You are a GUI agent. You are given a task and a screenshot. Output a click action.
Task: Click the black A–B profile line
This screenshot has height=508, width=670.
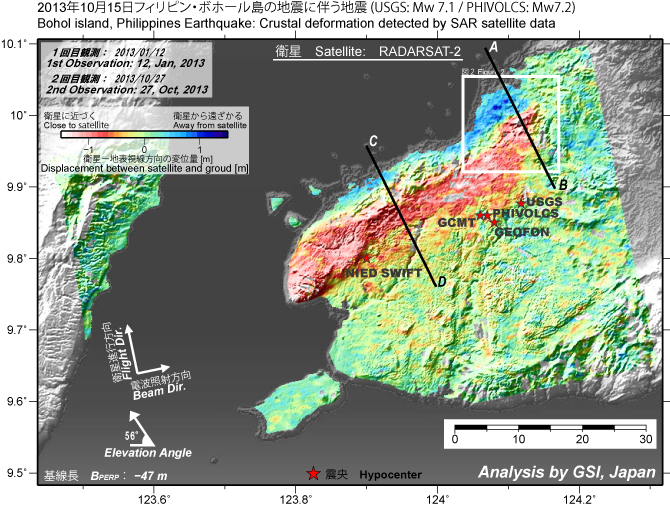tap(520, 118)
